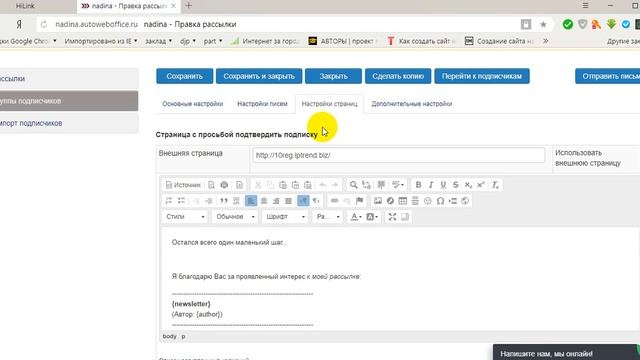Click the Сохранить и закрыть button
The width and height of the screenshot is (640, 360).
click(x=259, y=76)
